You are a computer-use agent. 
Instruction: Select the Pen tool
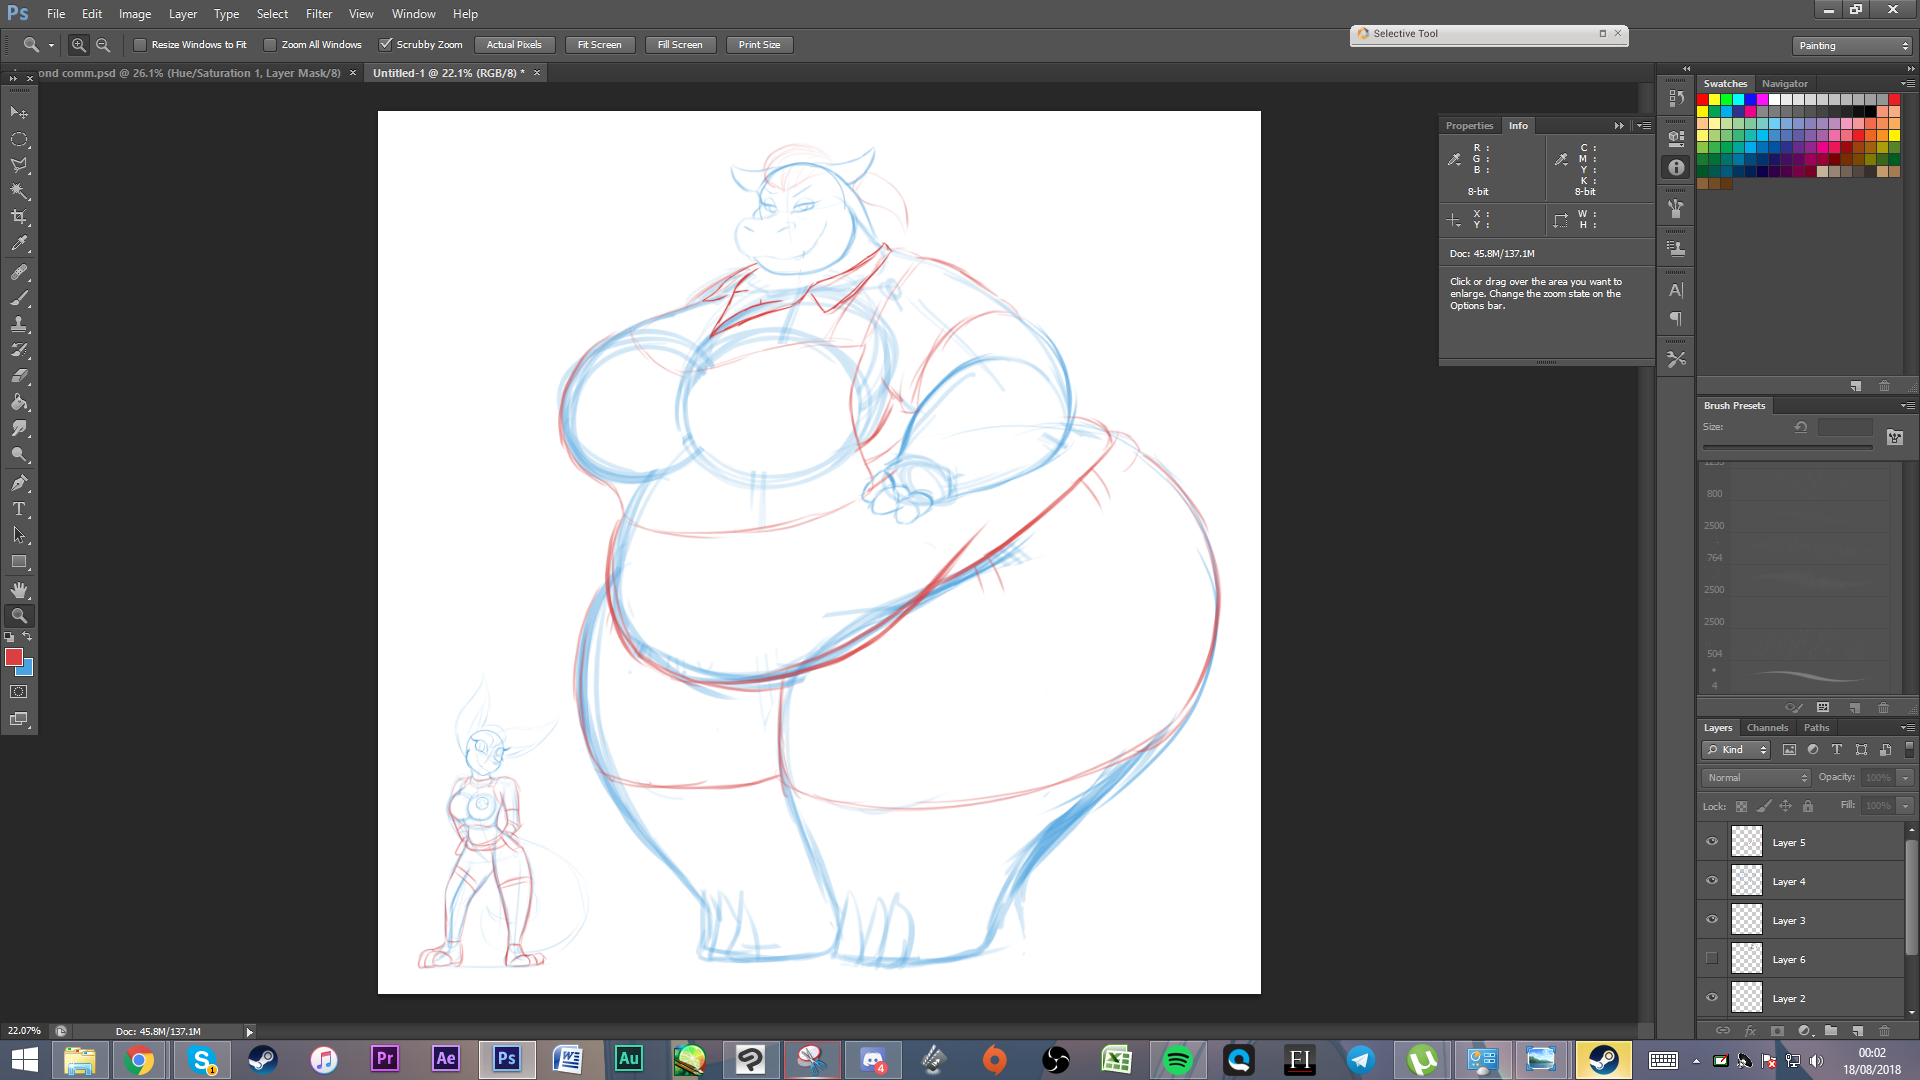tap(19, 483)
